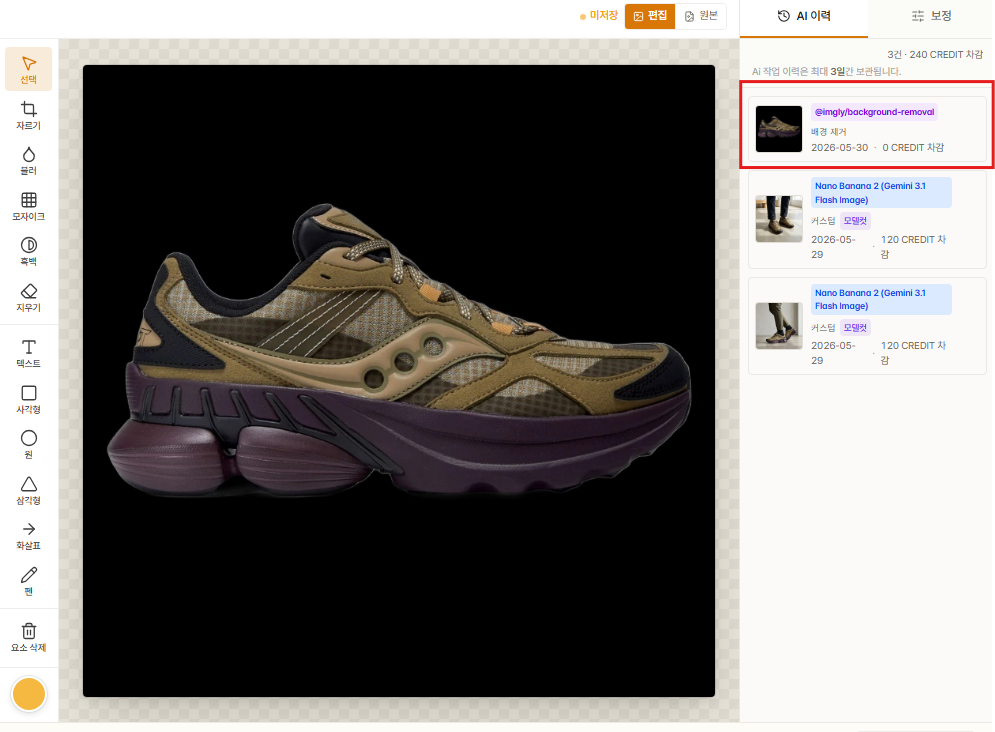
Task: Click the AI history retention notice text
Action: [x=826, y=71]
